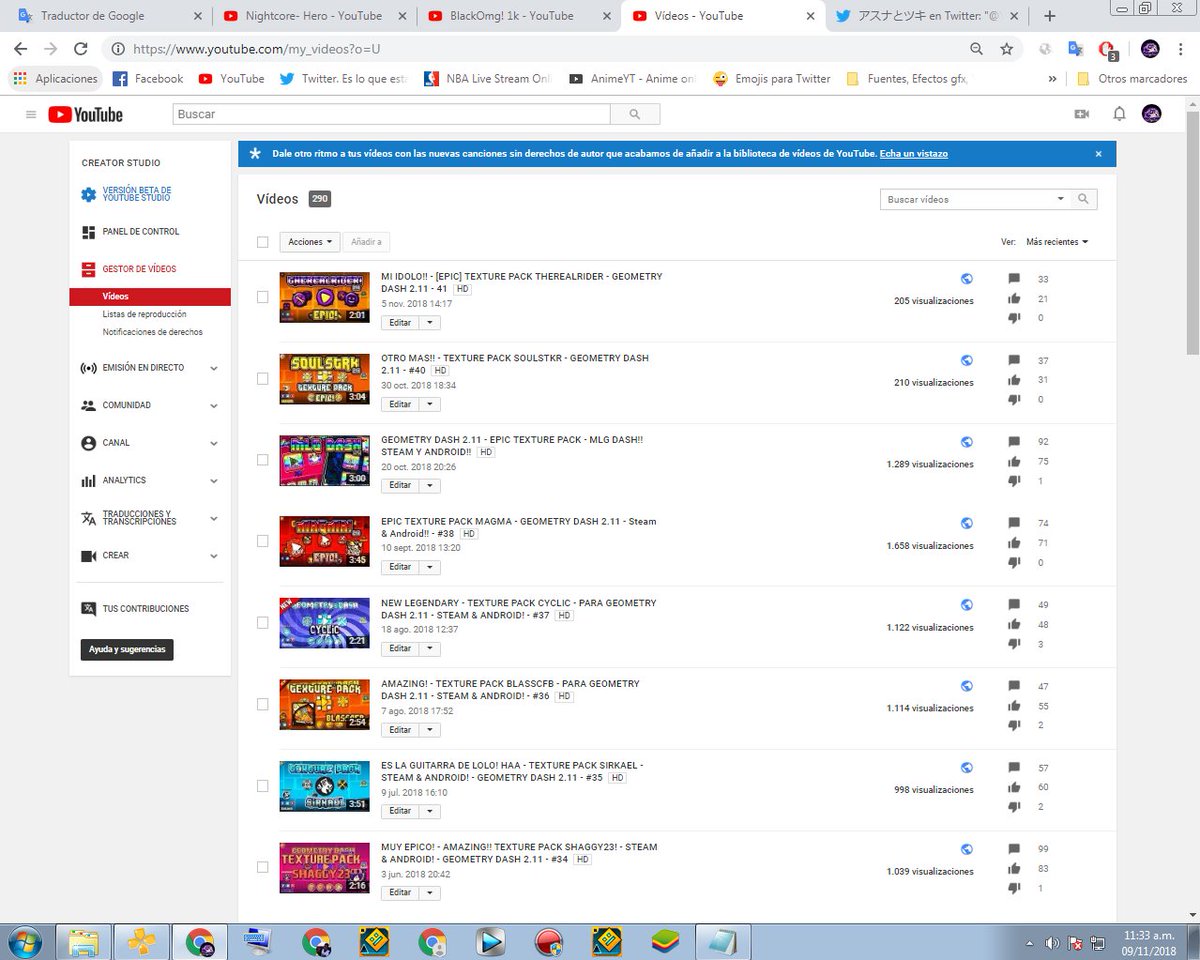Check the MLG DASH video checkbox
Image resolution: width=1200 pixels, height=960 pixels.
tap(263, 460)
